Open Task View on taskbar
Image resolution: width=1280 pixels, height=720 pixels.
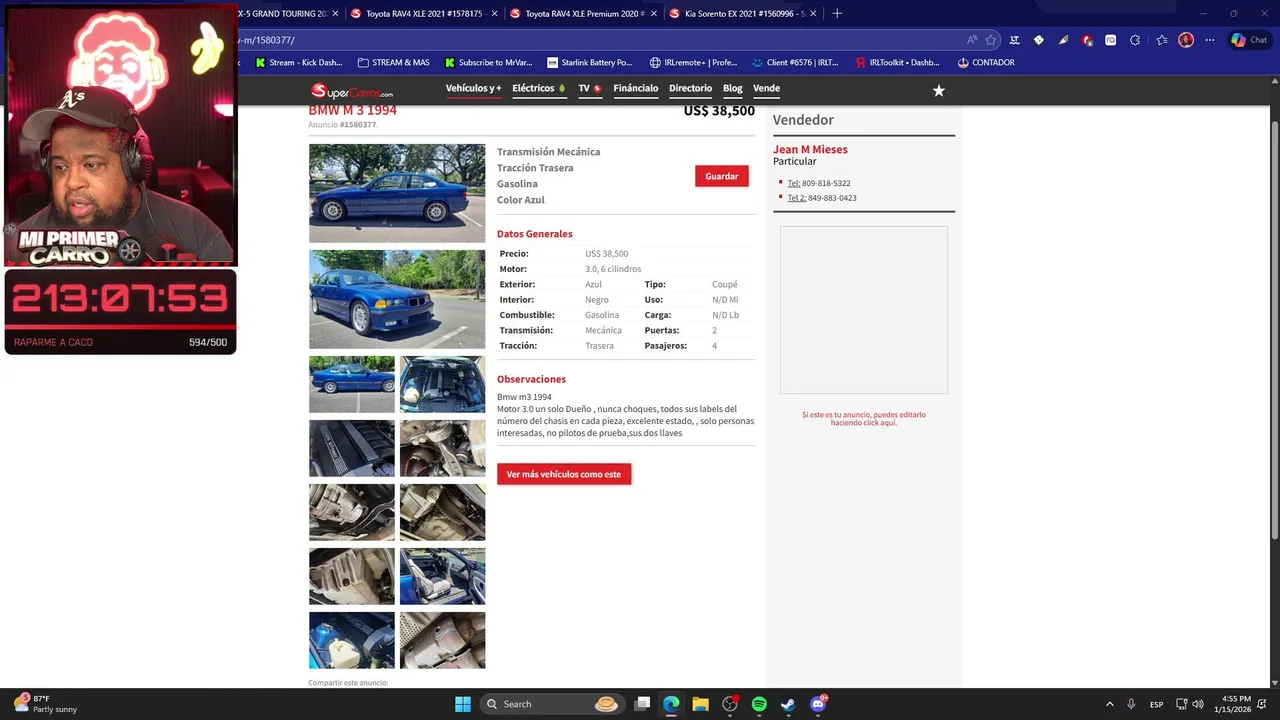pos(642,704)
